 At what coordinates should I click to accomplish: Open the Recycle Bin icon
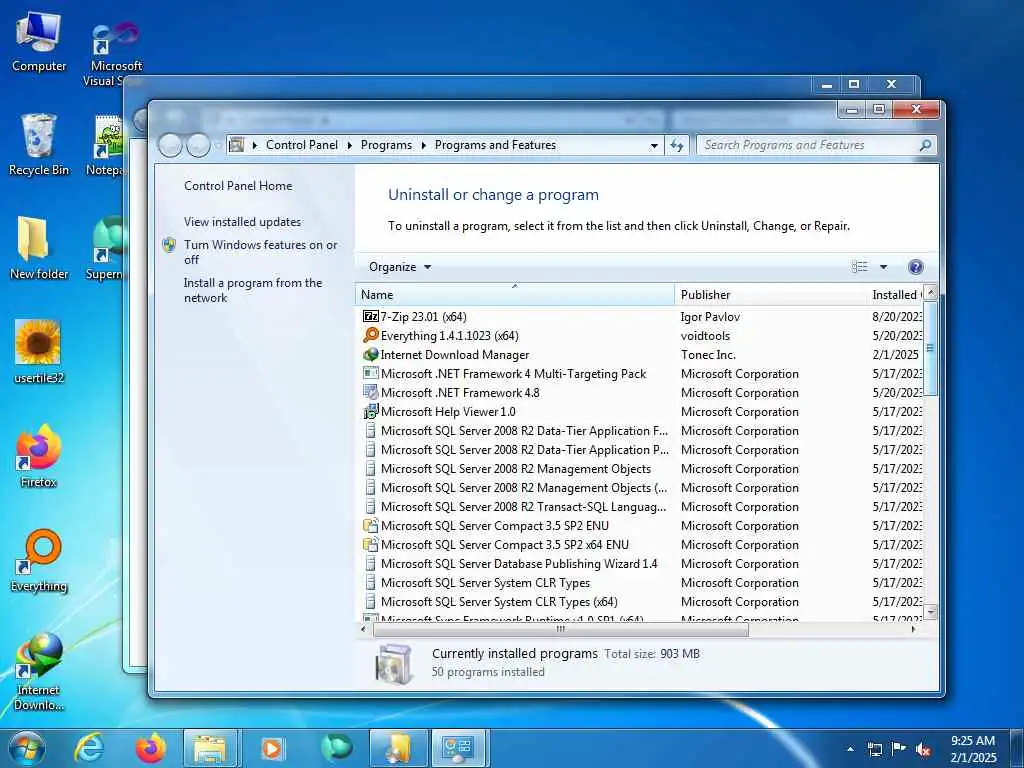39,144
